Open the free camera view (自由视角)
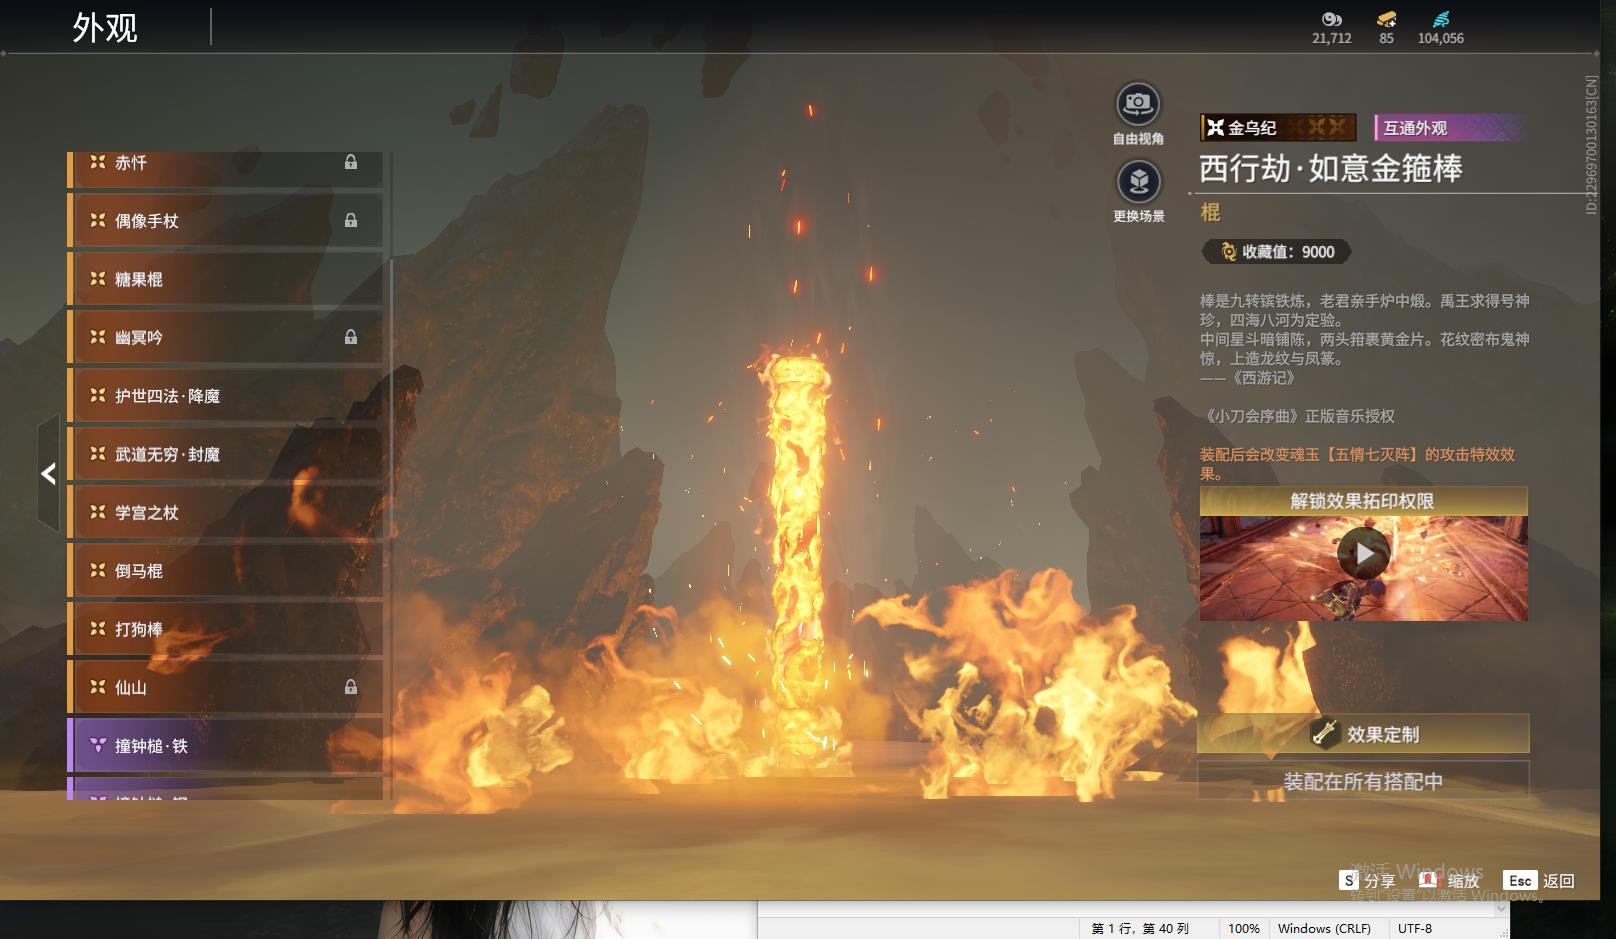Screen dimensions: 1616x939 [x=1138, y=104]
